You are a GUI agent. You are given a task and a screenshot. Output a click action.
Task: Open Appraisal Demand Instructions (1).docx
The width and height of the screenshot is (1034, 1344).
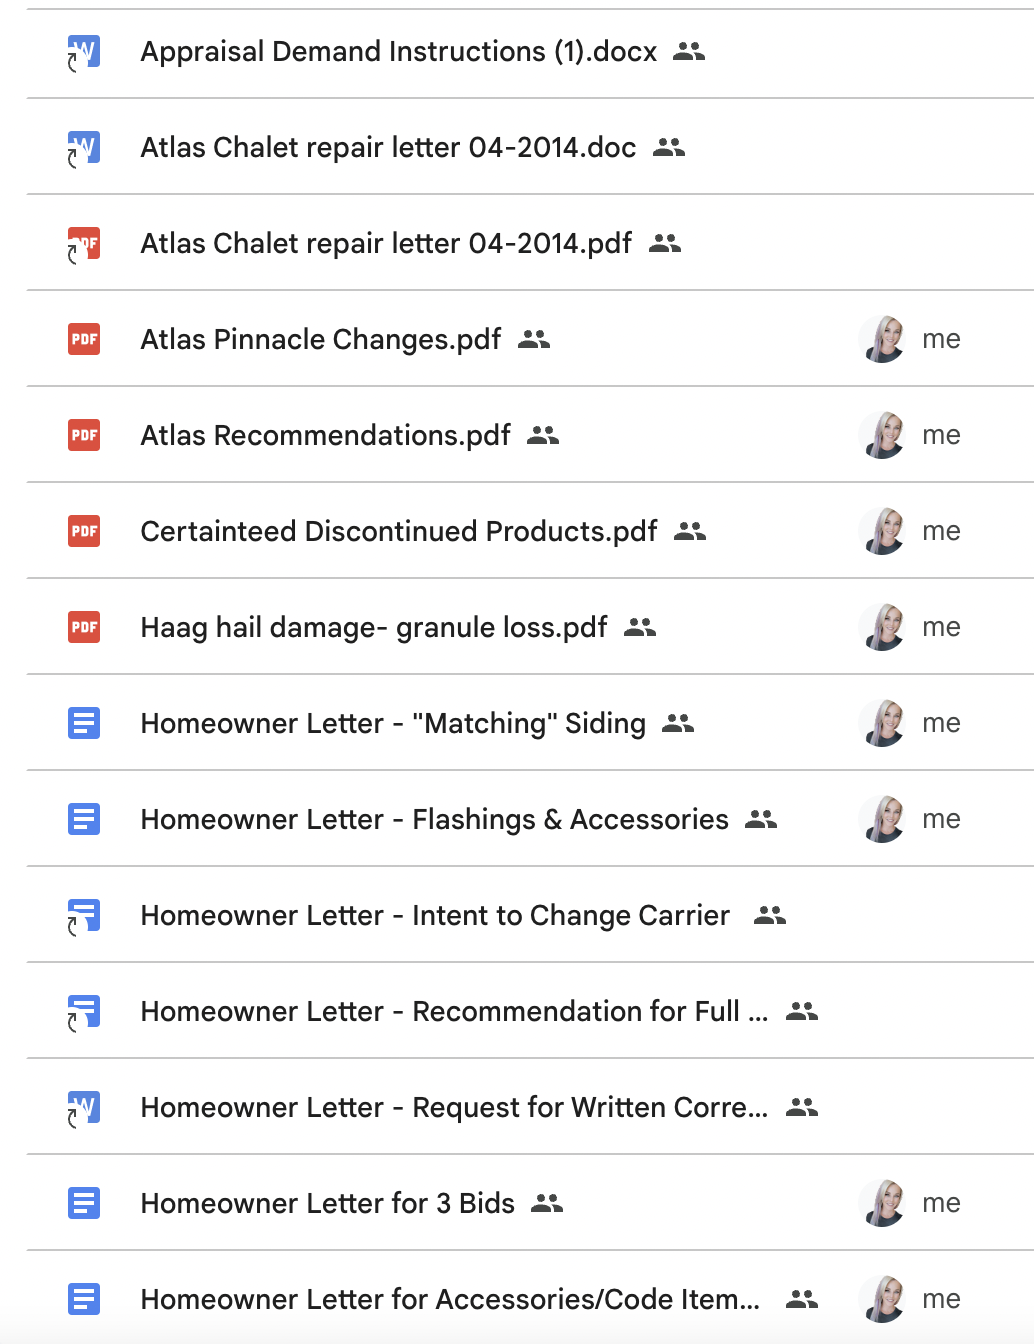tap(398, 52)
